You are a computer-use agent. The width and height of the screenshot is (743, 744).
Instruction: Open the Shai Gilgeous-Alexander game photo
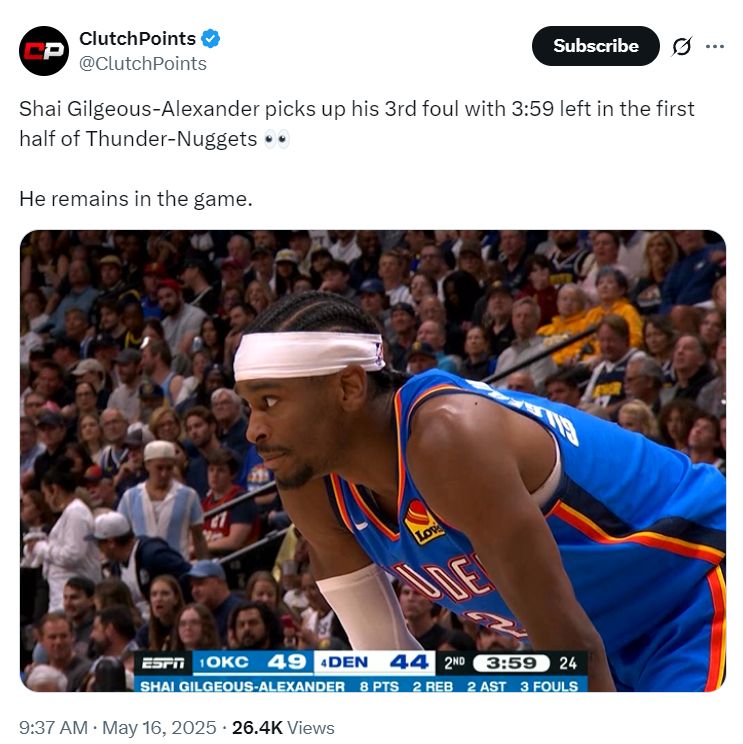(372, 461)
